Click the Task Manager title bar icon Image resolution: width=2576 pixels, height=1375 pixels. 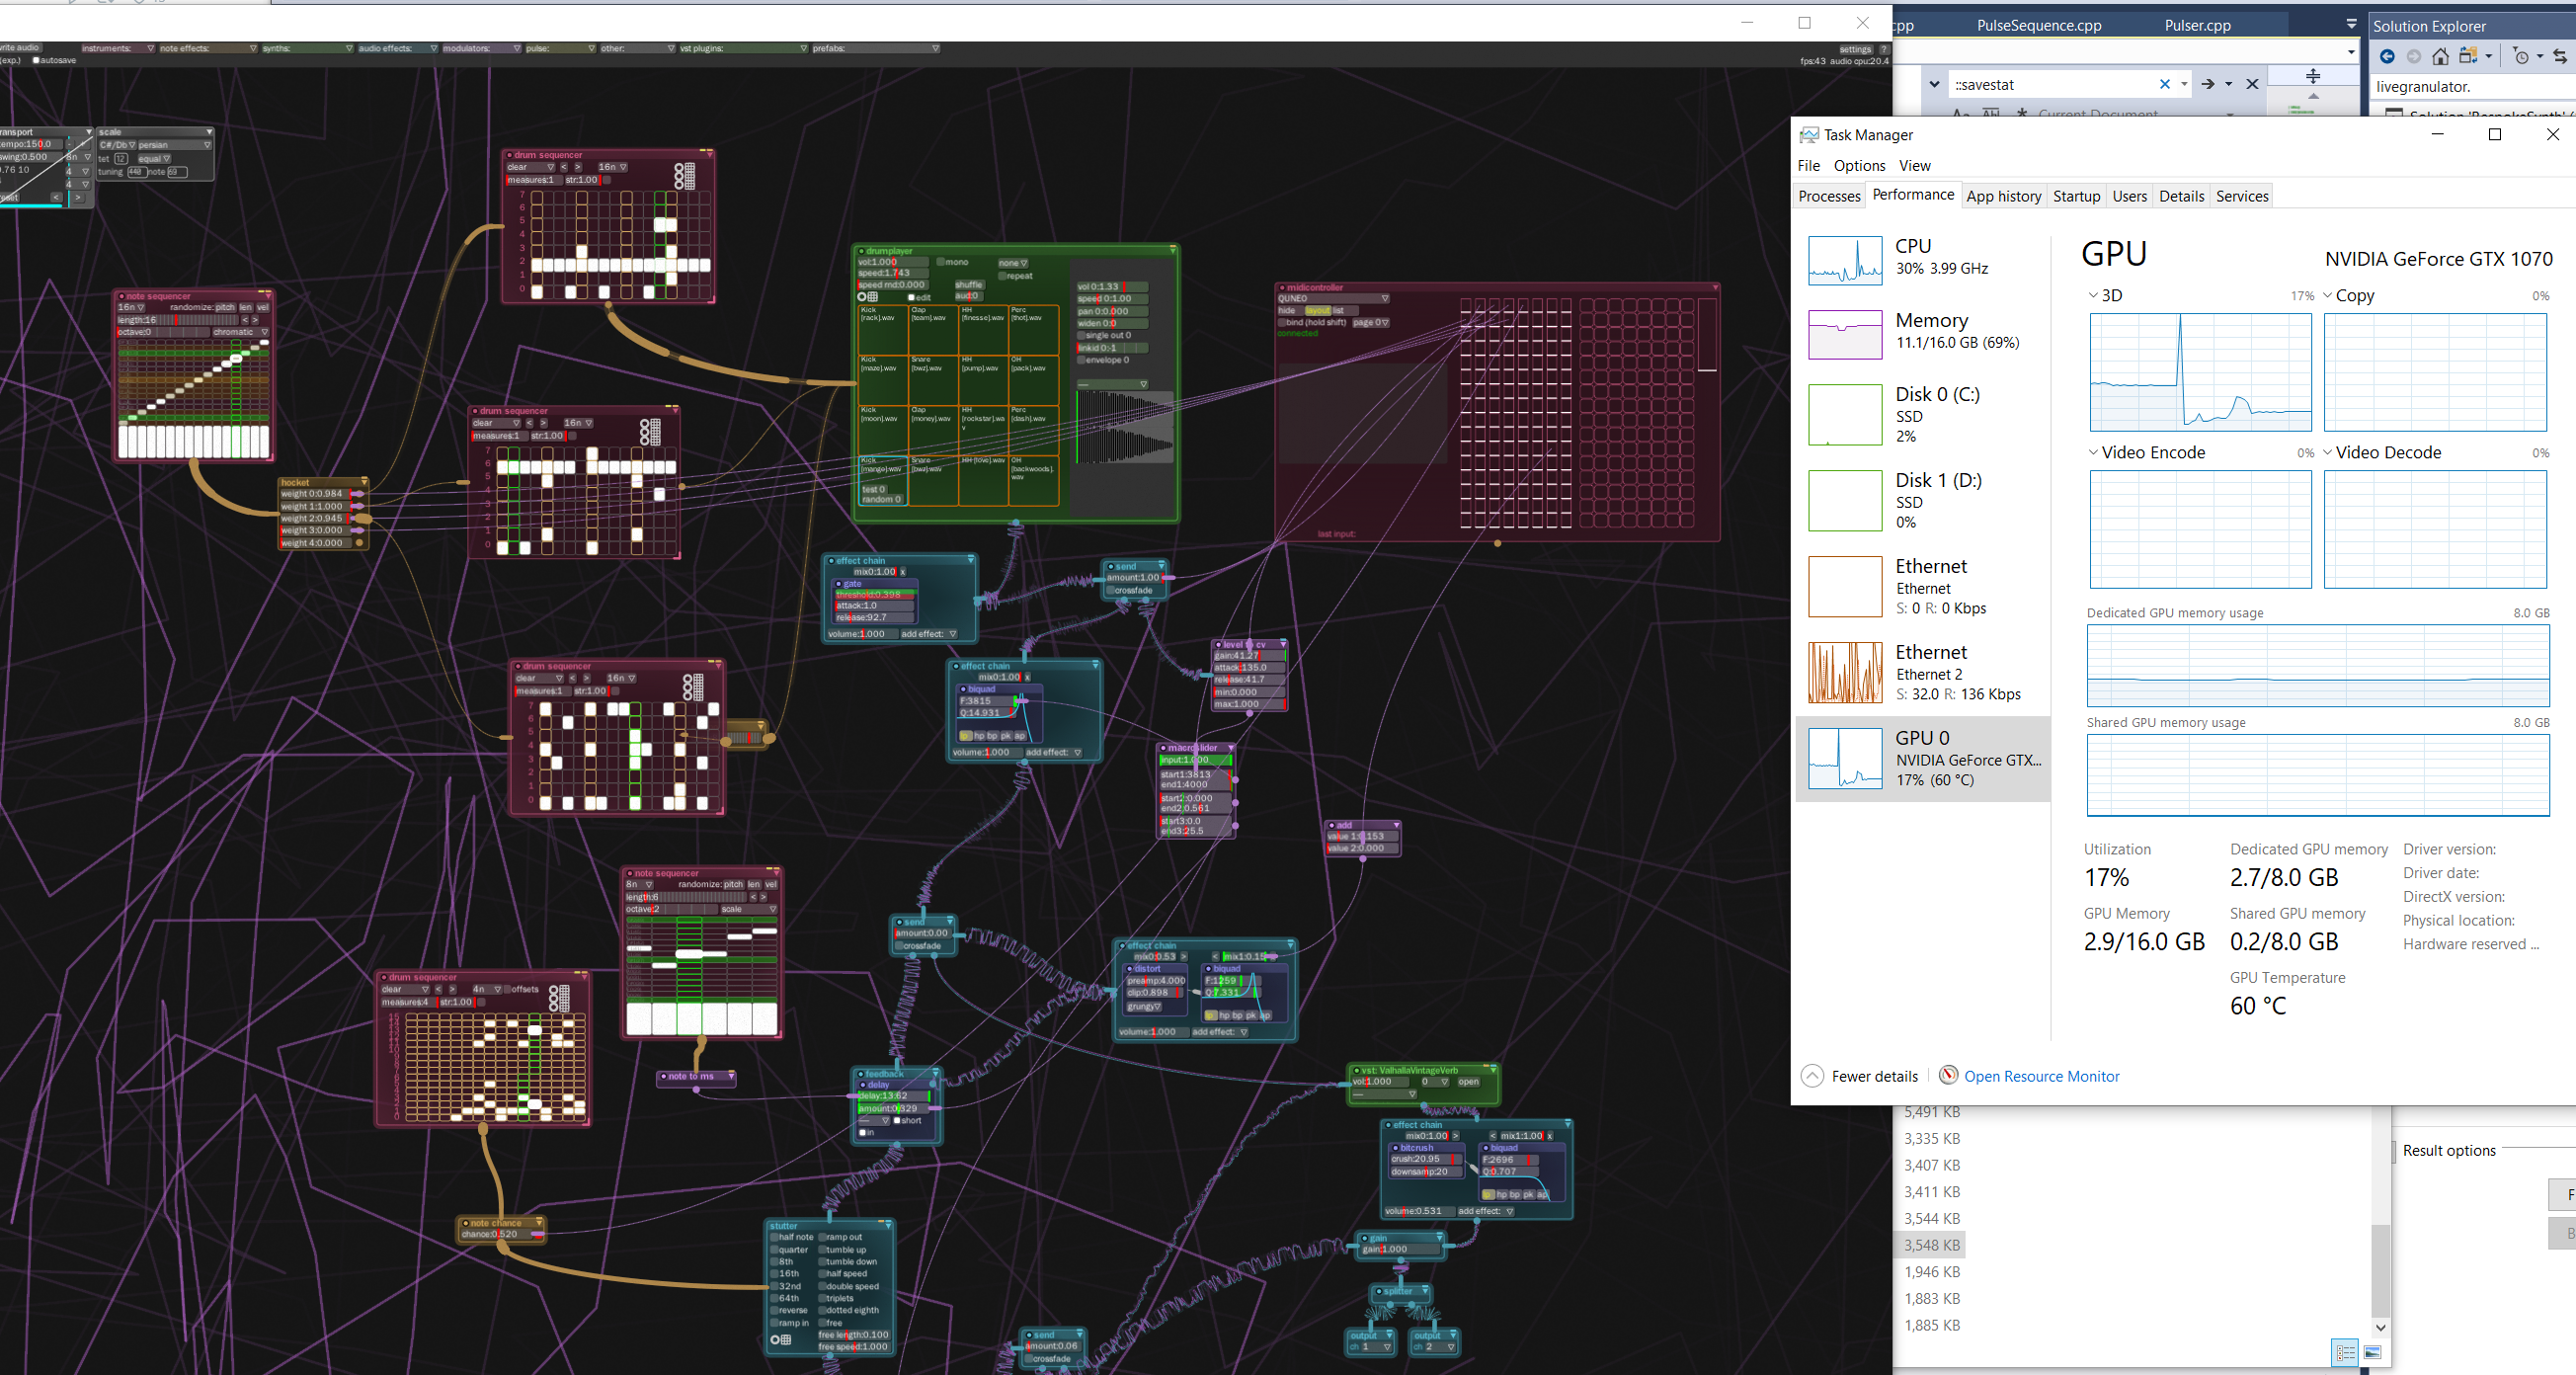click(x=1809, y=135)
